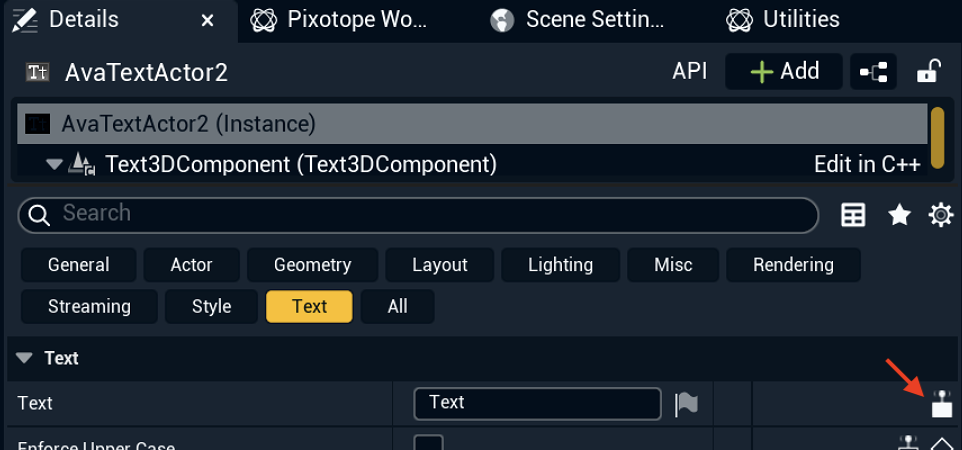Click the flag icon beside the Text field
Screen dimensions: 962x450
pos(687,403)
